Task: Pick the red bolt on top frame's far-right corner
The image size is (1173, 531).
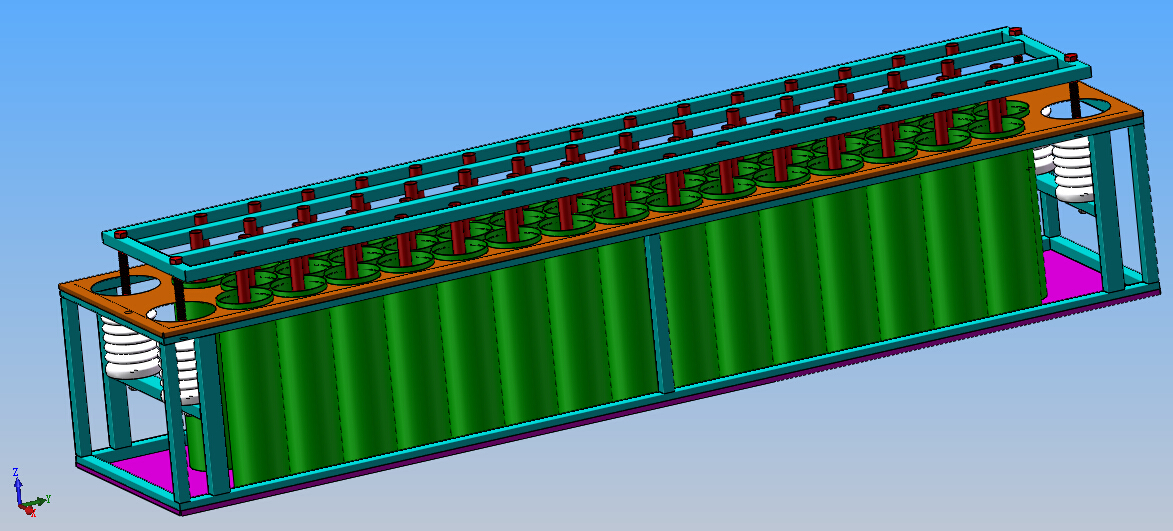Action: pos(1014,32)
